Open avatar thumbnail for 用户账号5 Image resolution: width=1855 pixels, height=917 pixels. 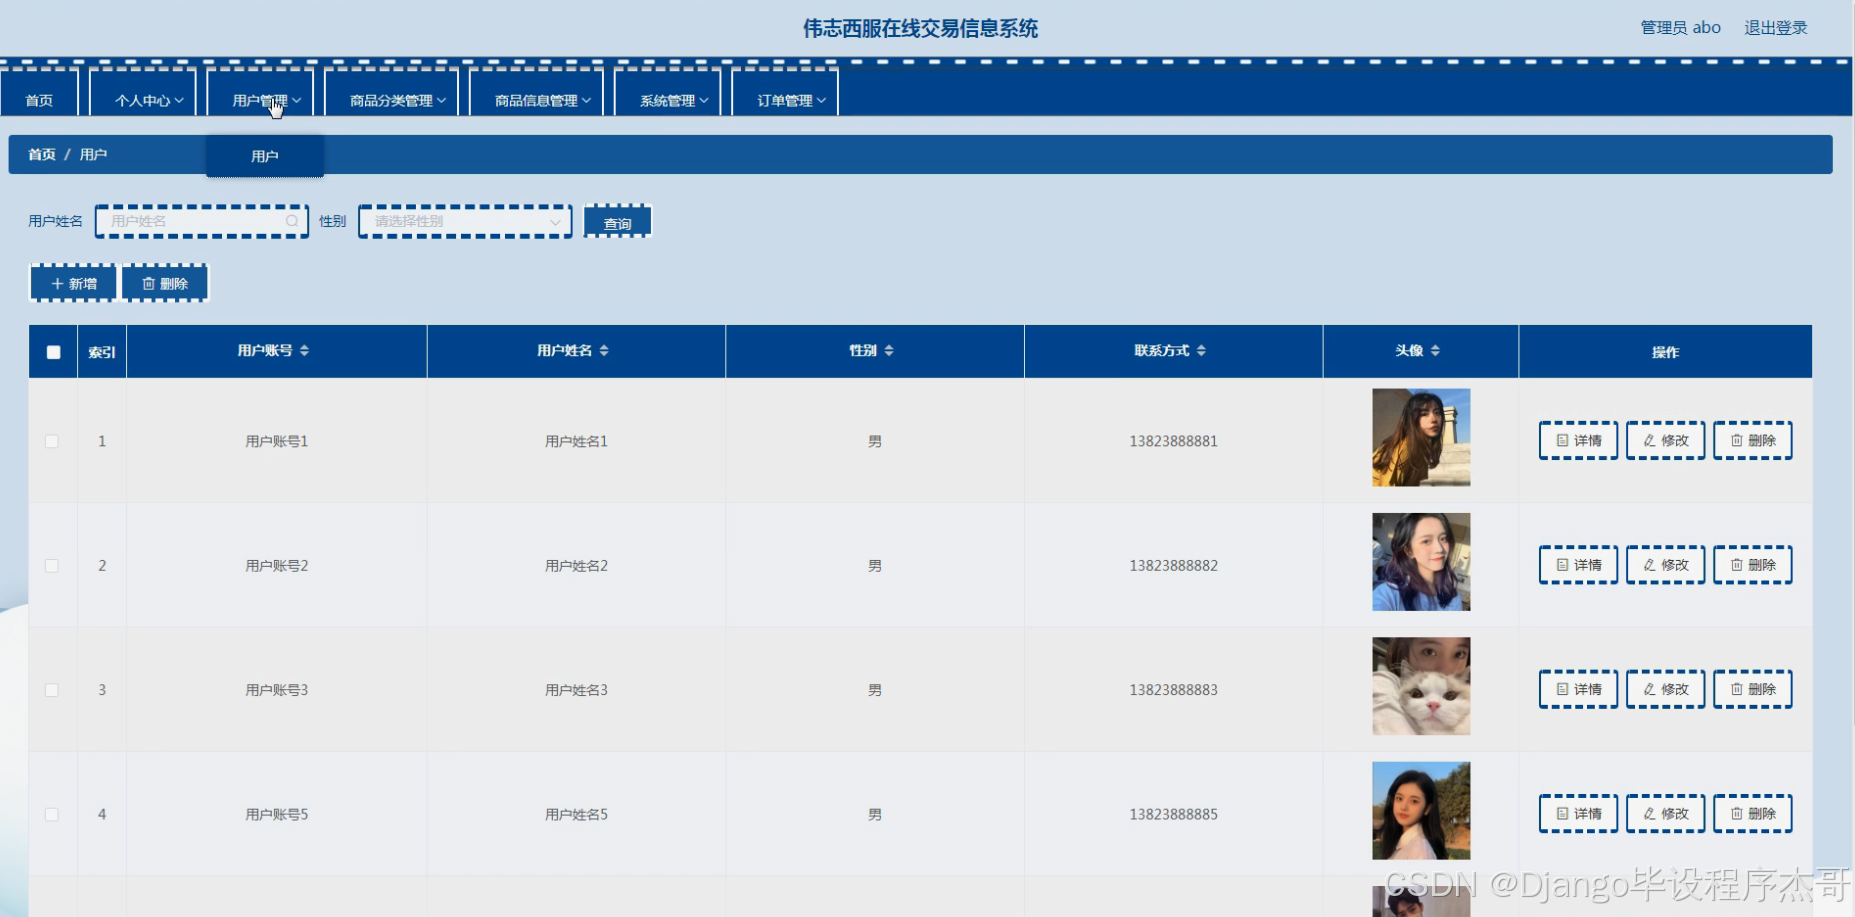pos(1421,811)
